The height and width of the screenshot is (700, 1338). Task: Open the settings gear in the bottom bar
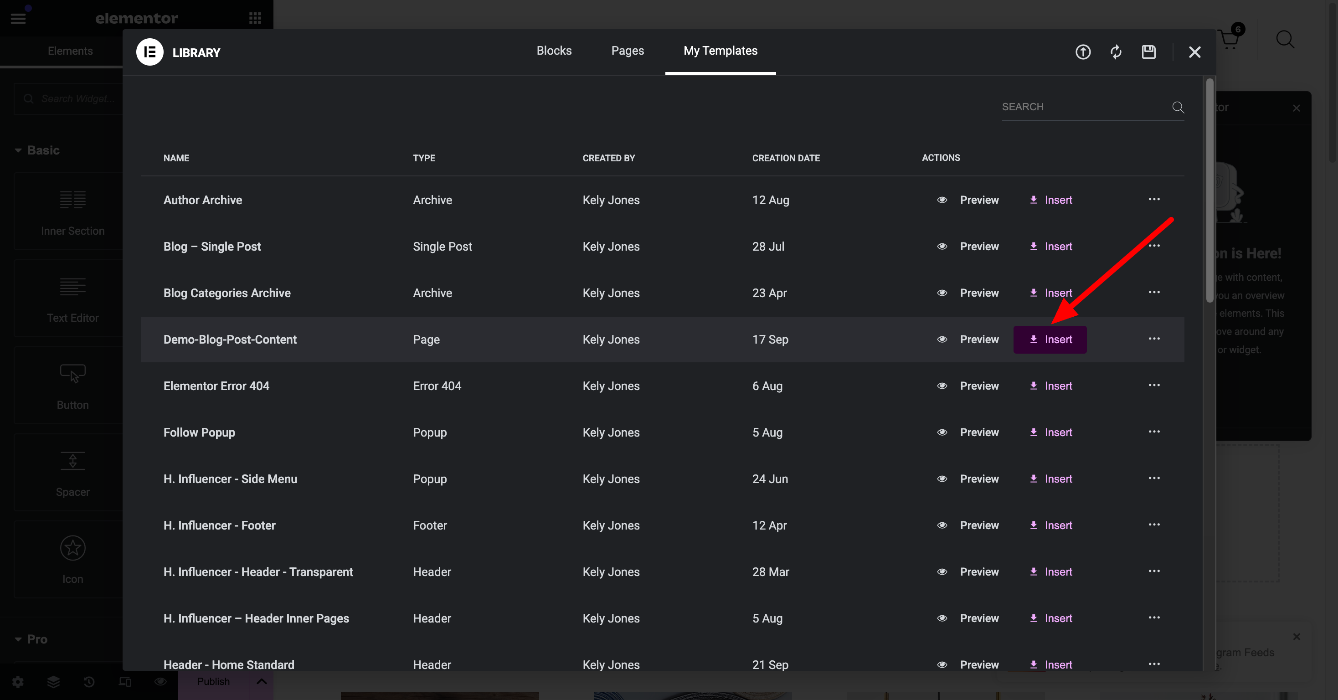pos(18,682)
